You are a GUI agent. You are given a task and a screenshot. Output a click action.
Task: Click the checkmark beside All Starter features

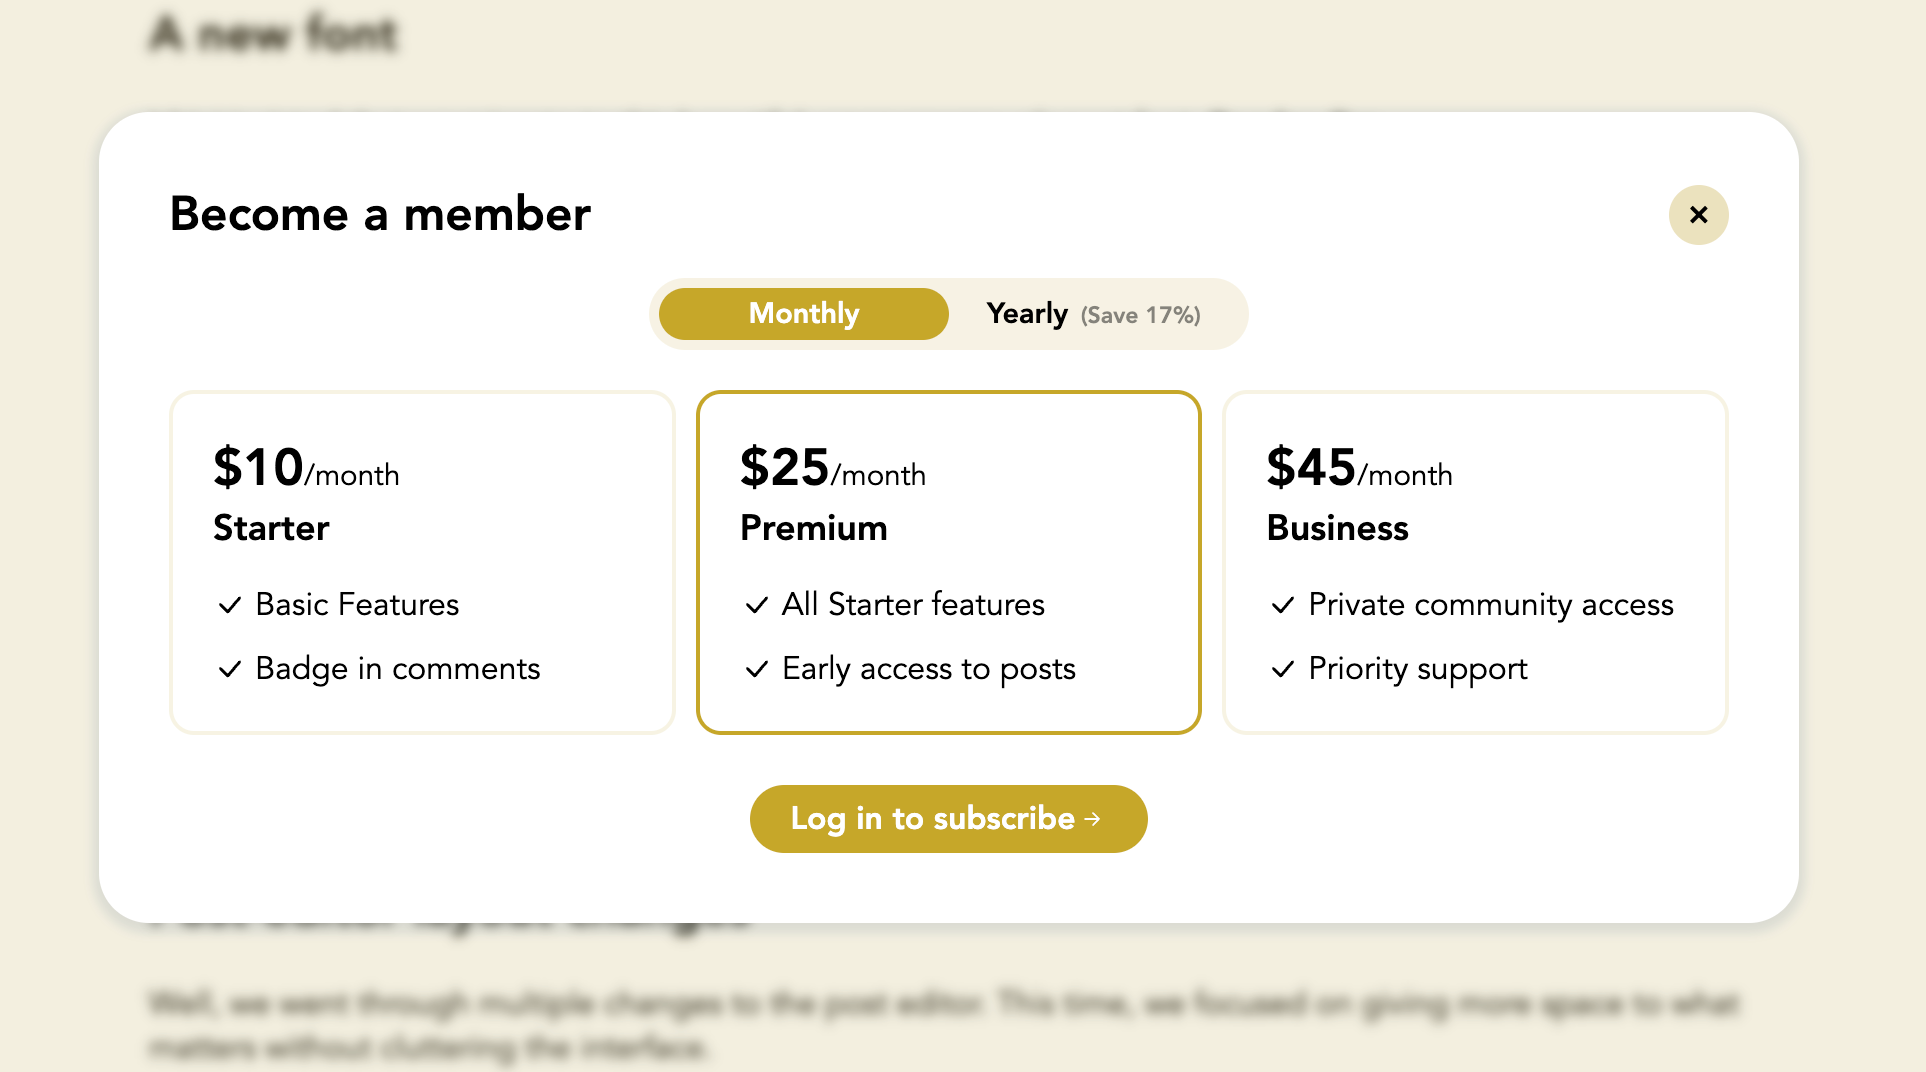coord(756,605)
